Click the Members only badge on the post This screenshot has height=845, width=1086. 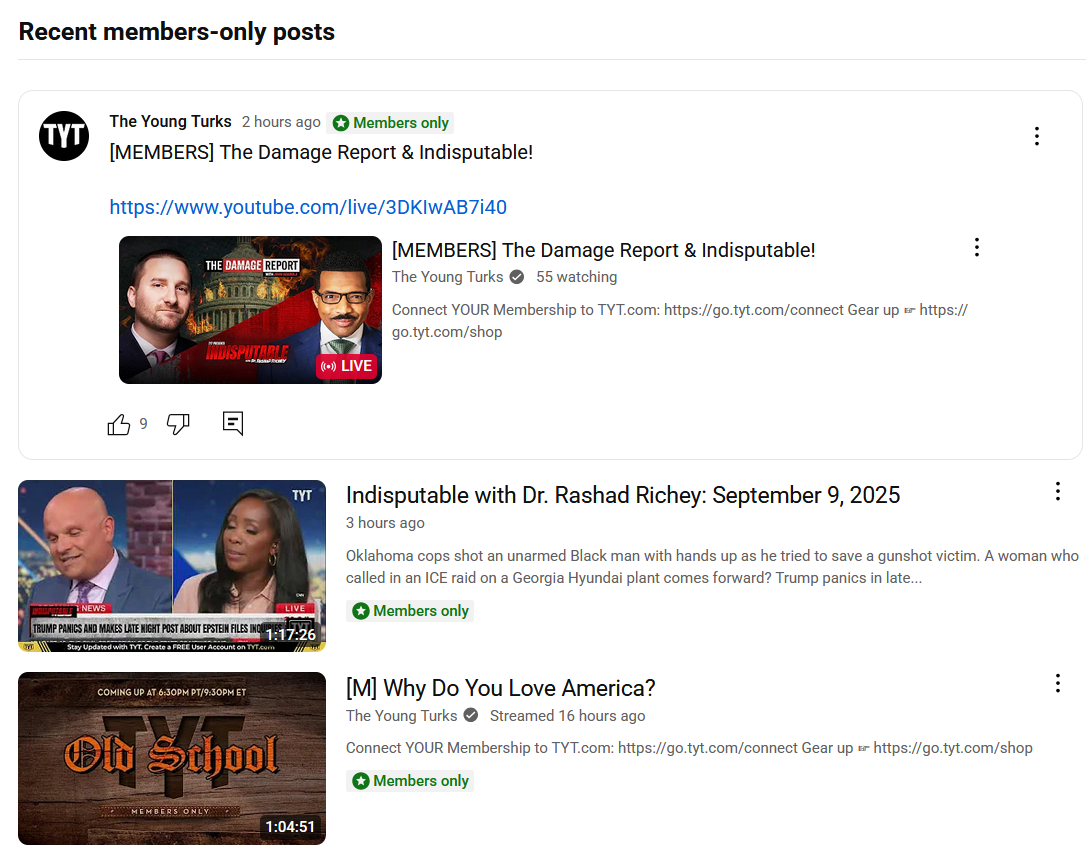click(391, 123)
